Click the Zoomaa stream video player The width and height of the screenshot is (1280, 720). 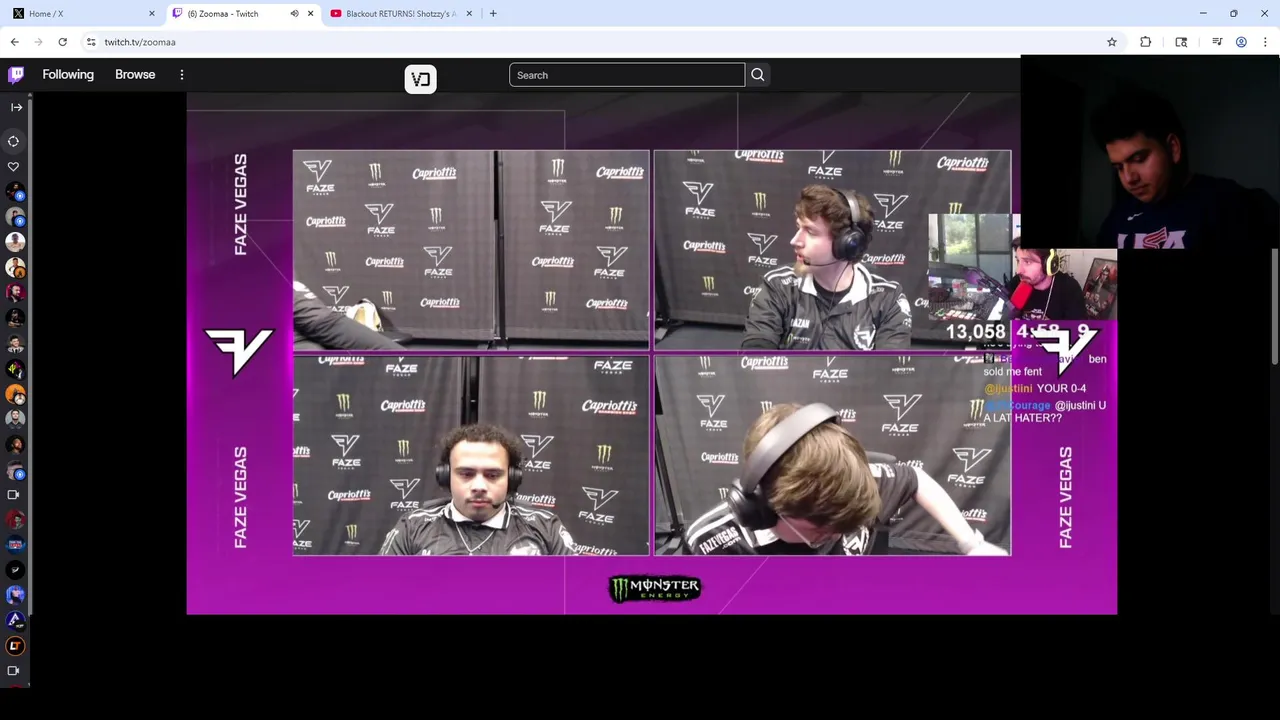coord(651,354)
